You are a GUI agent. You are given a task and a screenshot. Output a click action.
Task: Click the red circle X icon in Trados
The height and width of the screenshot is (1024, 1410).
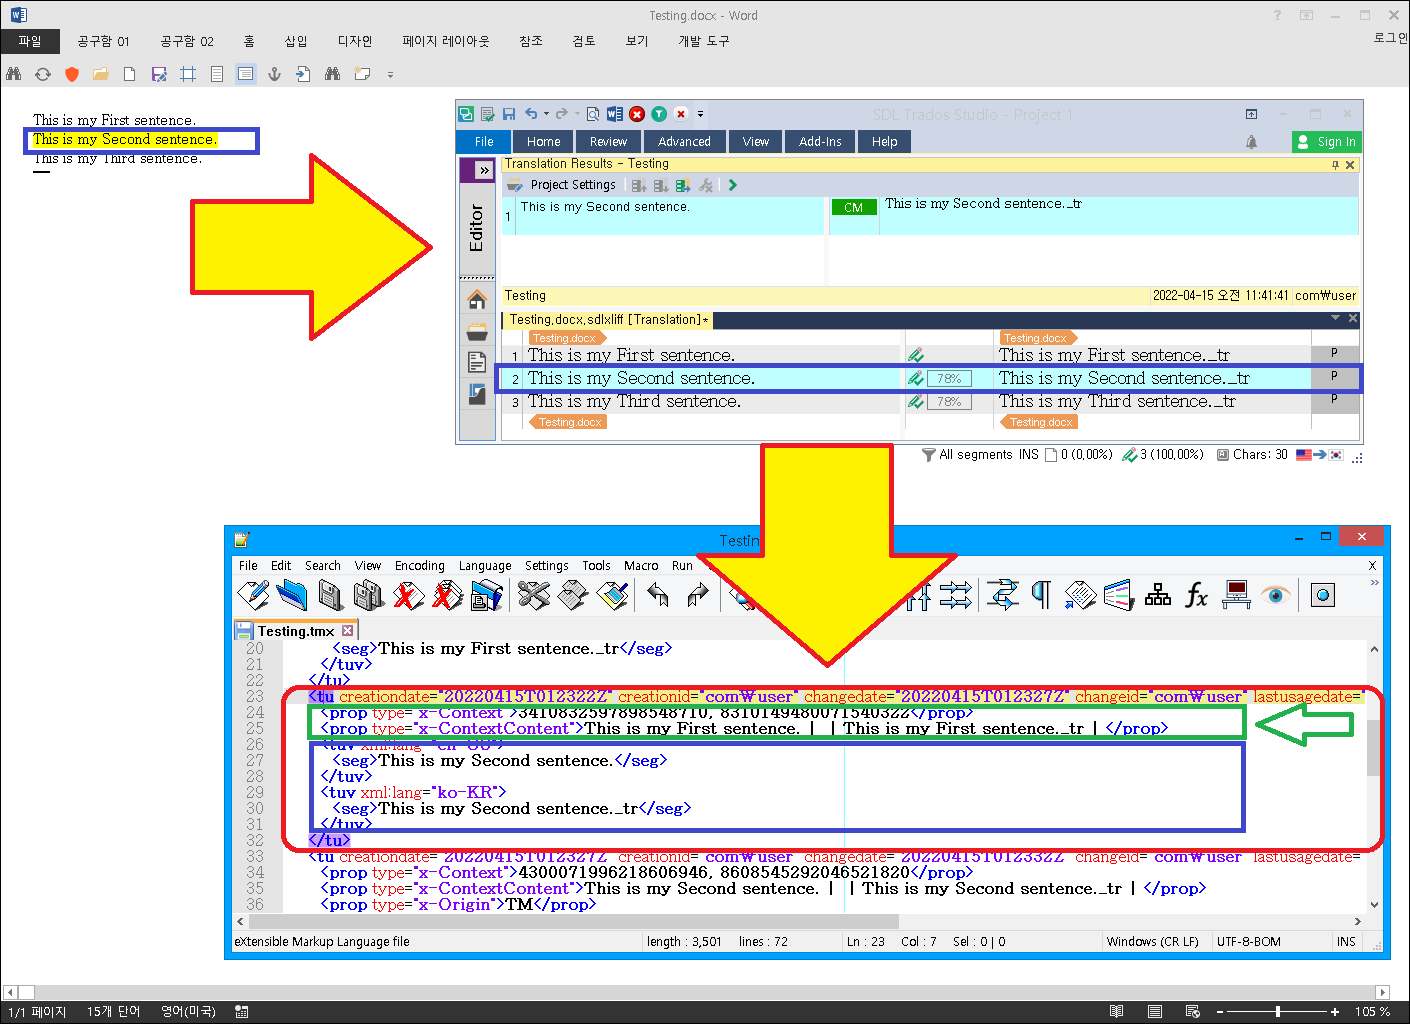point(637,114)
